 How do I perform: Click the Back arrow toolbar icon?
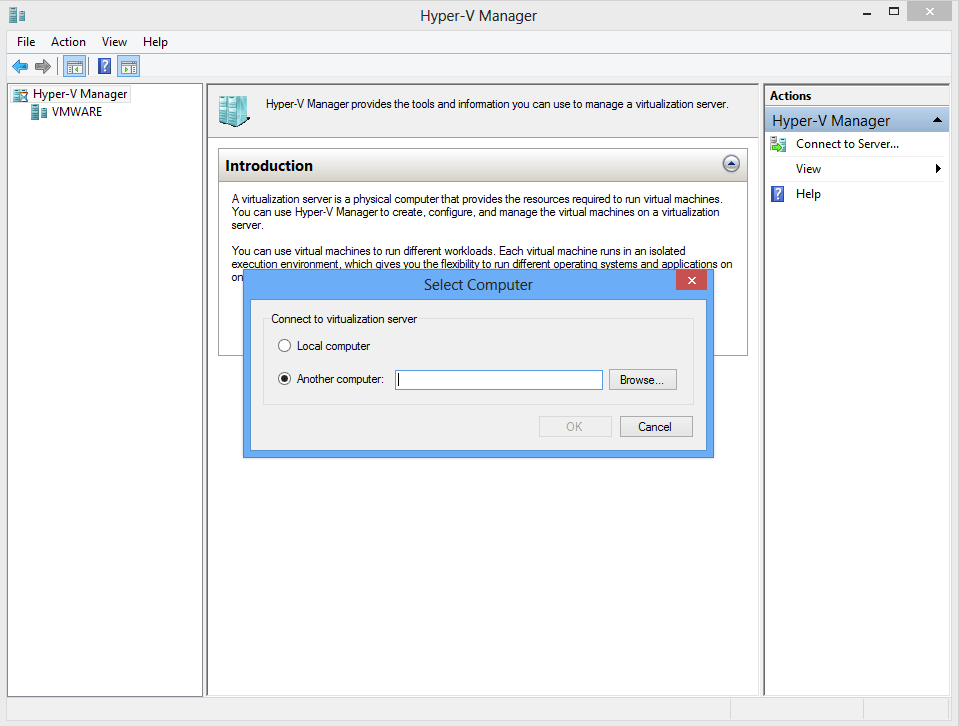20,66
